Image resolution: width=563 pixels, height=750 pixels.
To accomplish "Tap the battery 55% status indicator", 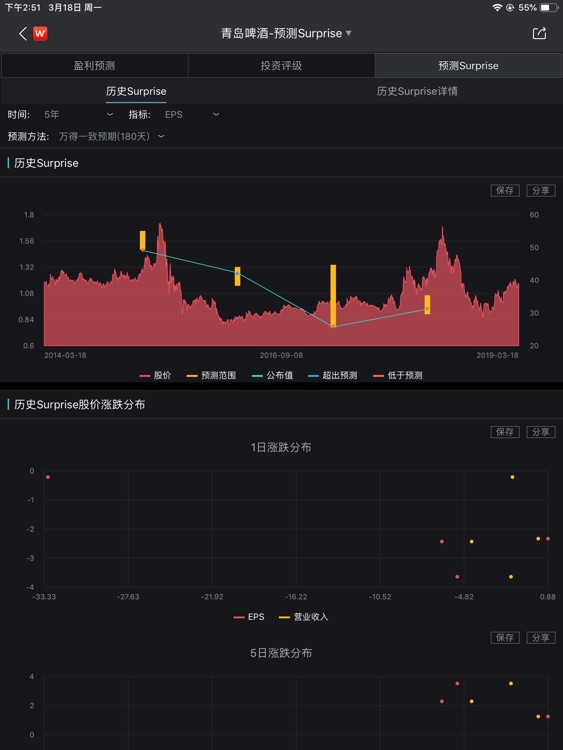I will 538,8.
